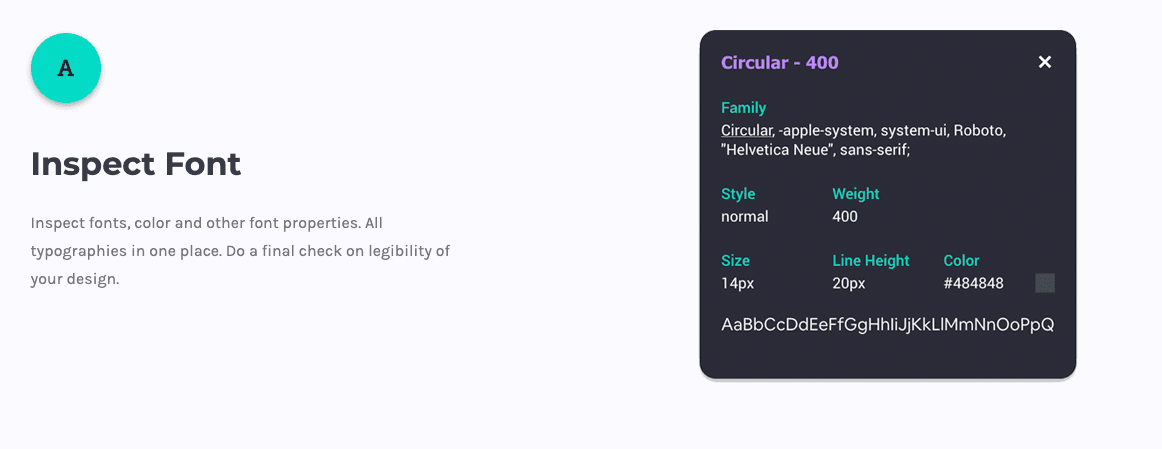
Task: Click the #484848 color swatch square
Action: tap(1045, 283)
